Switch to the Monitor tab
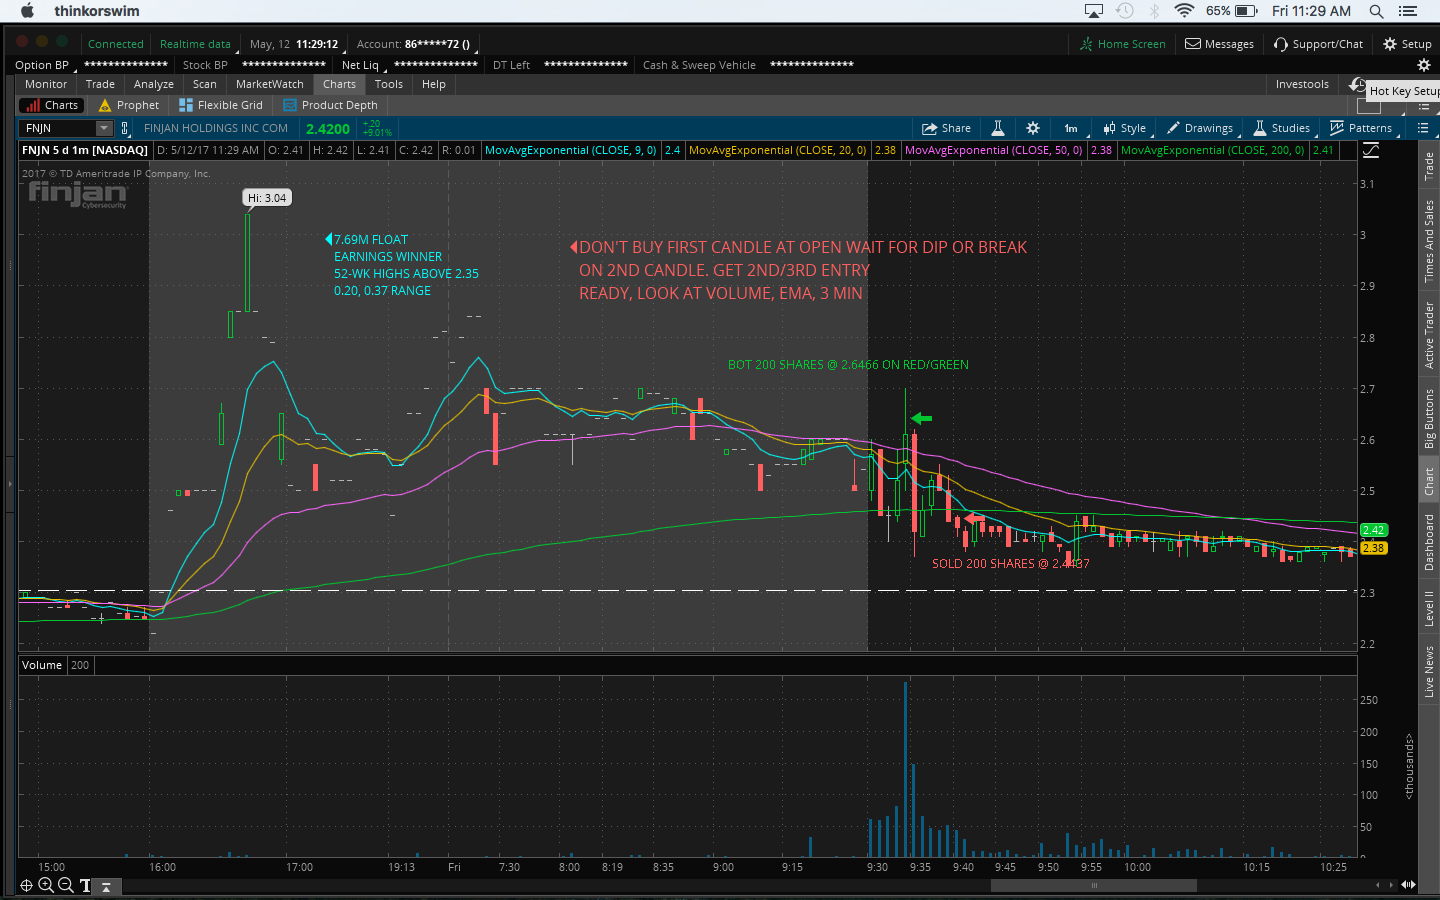The width and height of the screenshot is (1440, 900). (46, 84)
